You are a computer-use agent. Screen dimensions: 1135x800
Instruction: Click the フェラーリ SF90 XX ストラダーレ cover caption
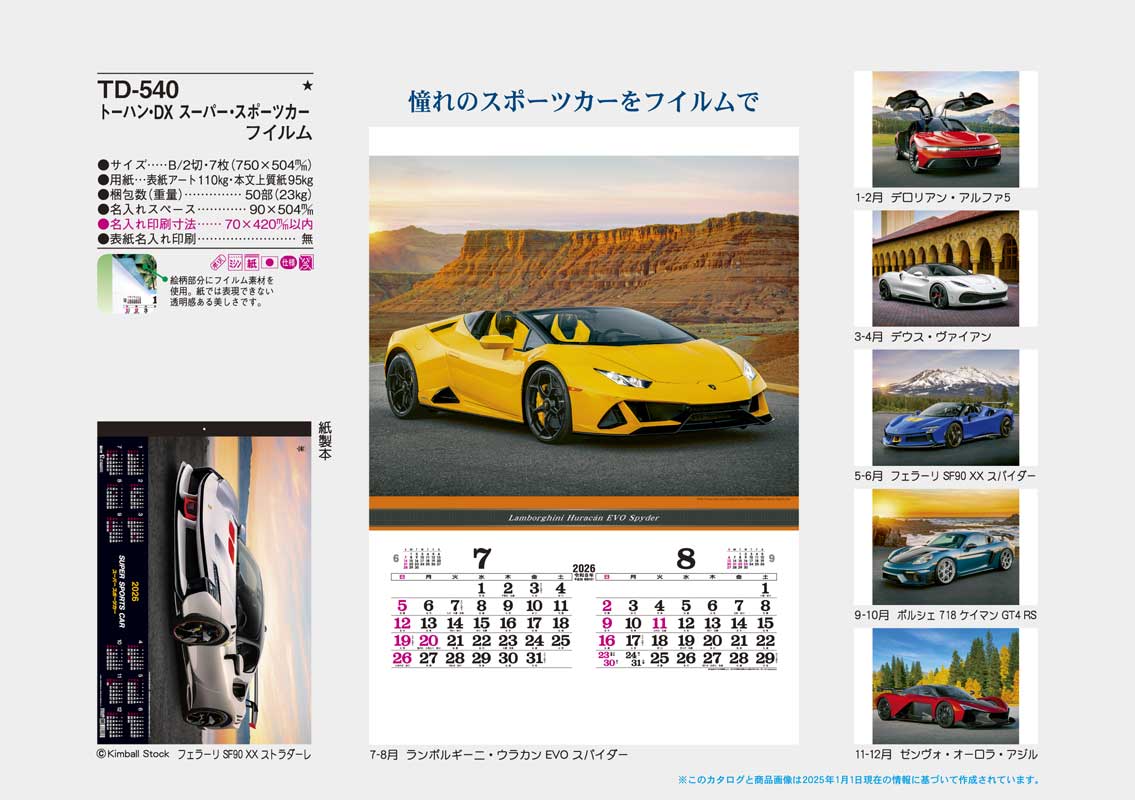pyautogui.click(x=244, y=754)
